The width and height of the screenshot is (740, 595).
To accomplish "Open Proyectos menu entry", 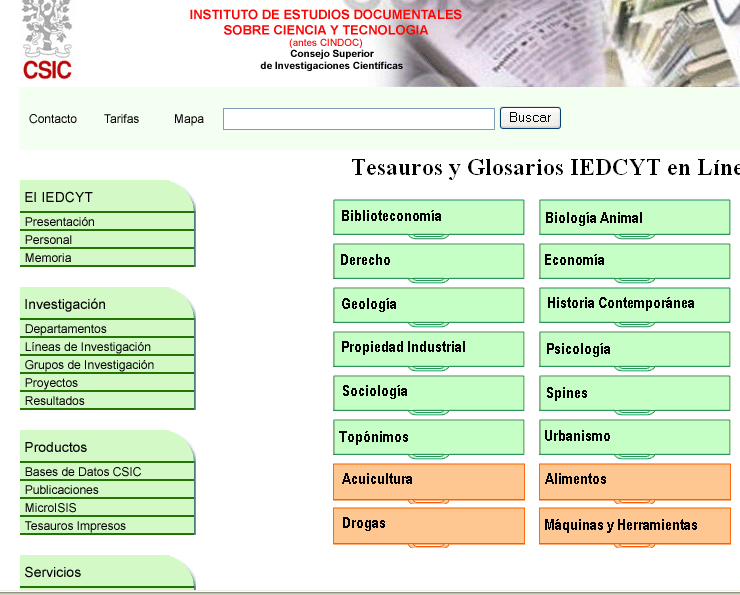I will pyautogui.click(x=107, y=382).
